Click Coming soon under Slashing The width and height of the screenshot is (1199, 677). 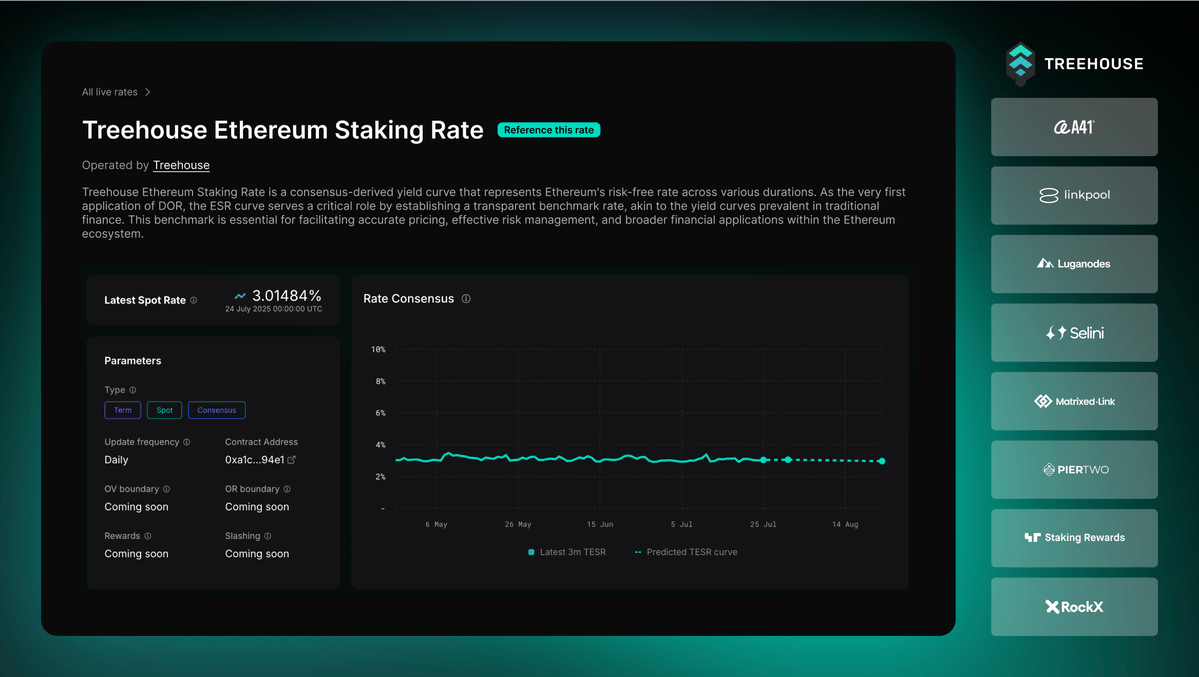[257, 554]
